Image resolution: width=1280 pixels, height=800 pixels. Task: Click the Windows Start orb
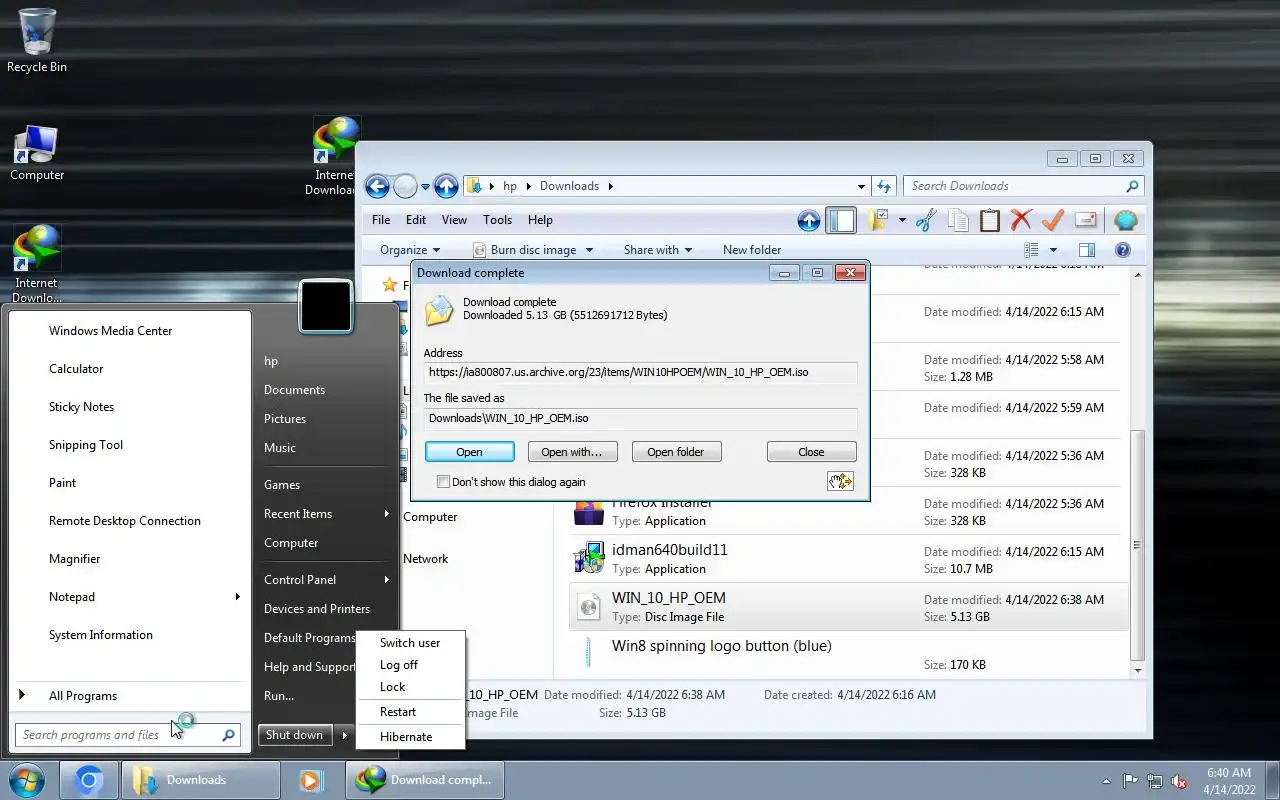26,780
